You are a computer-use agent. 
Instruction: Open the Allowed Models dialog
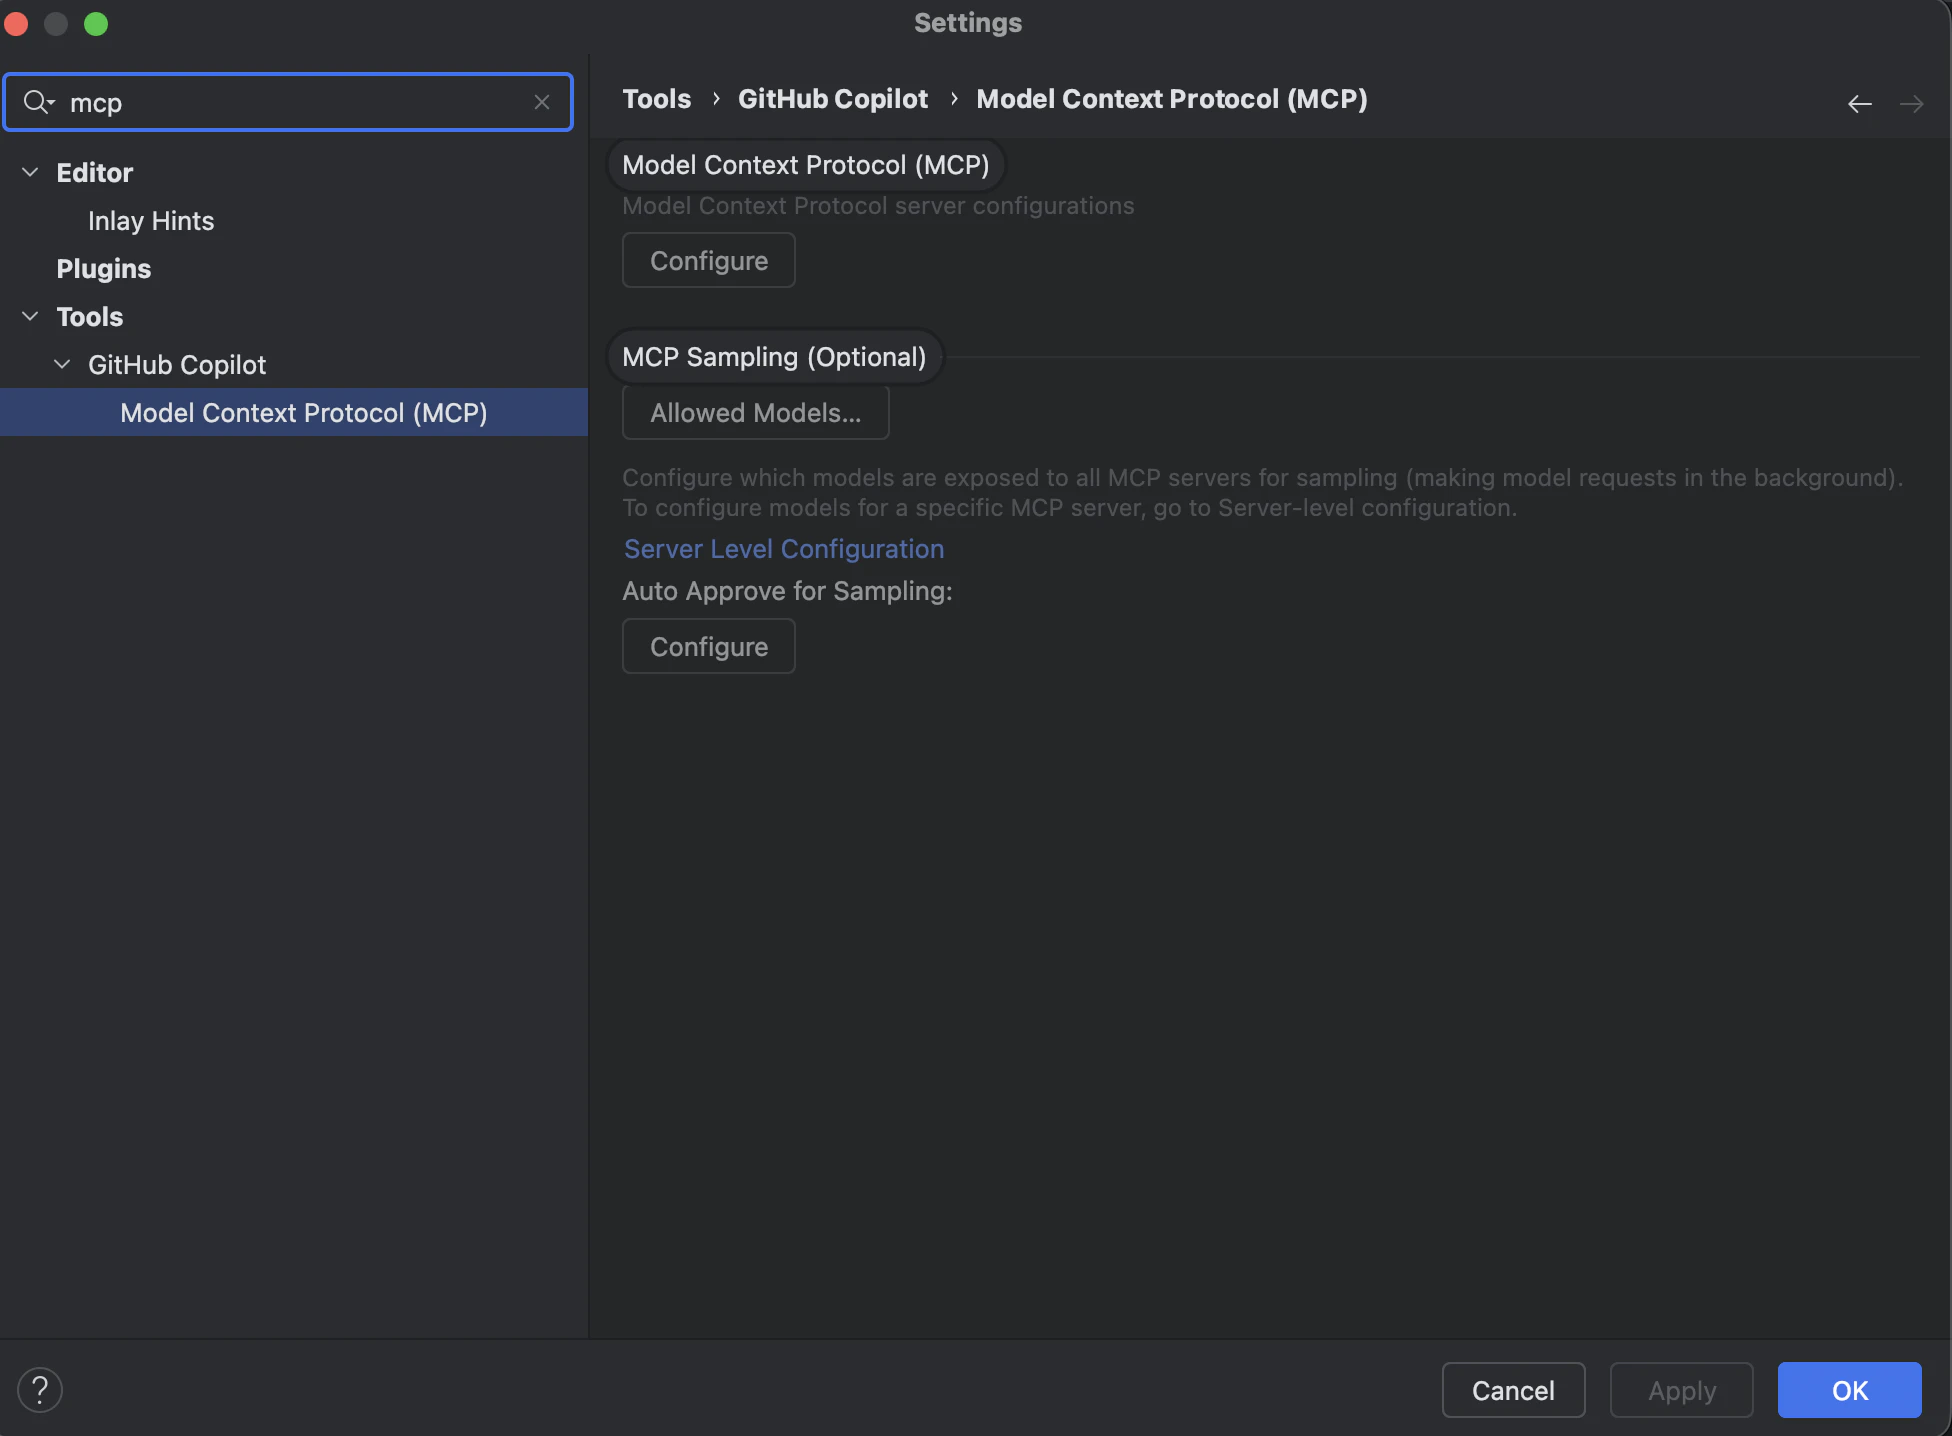pyautogui.click(x=756, y=412)
